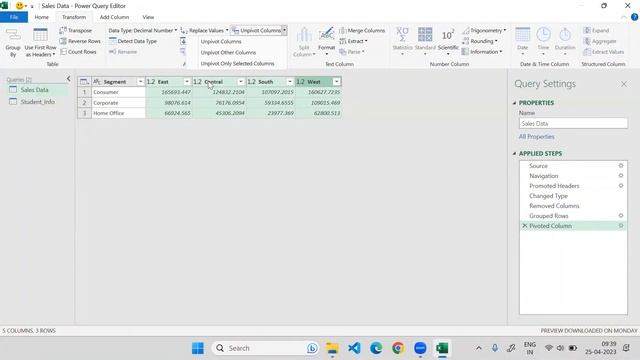Close the Query Settings pane

624,84
